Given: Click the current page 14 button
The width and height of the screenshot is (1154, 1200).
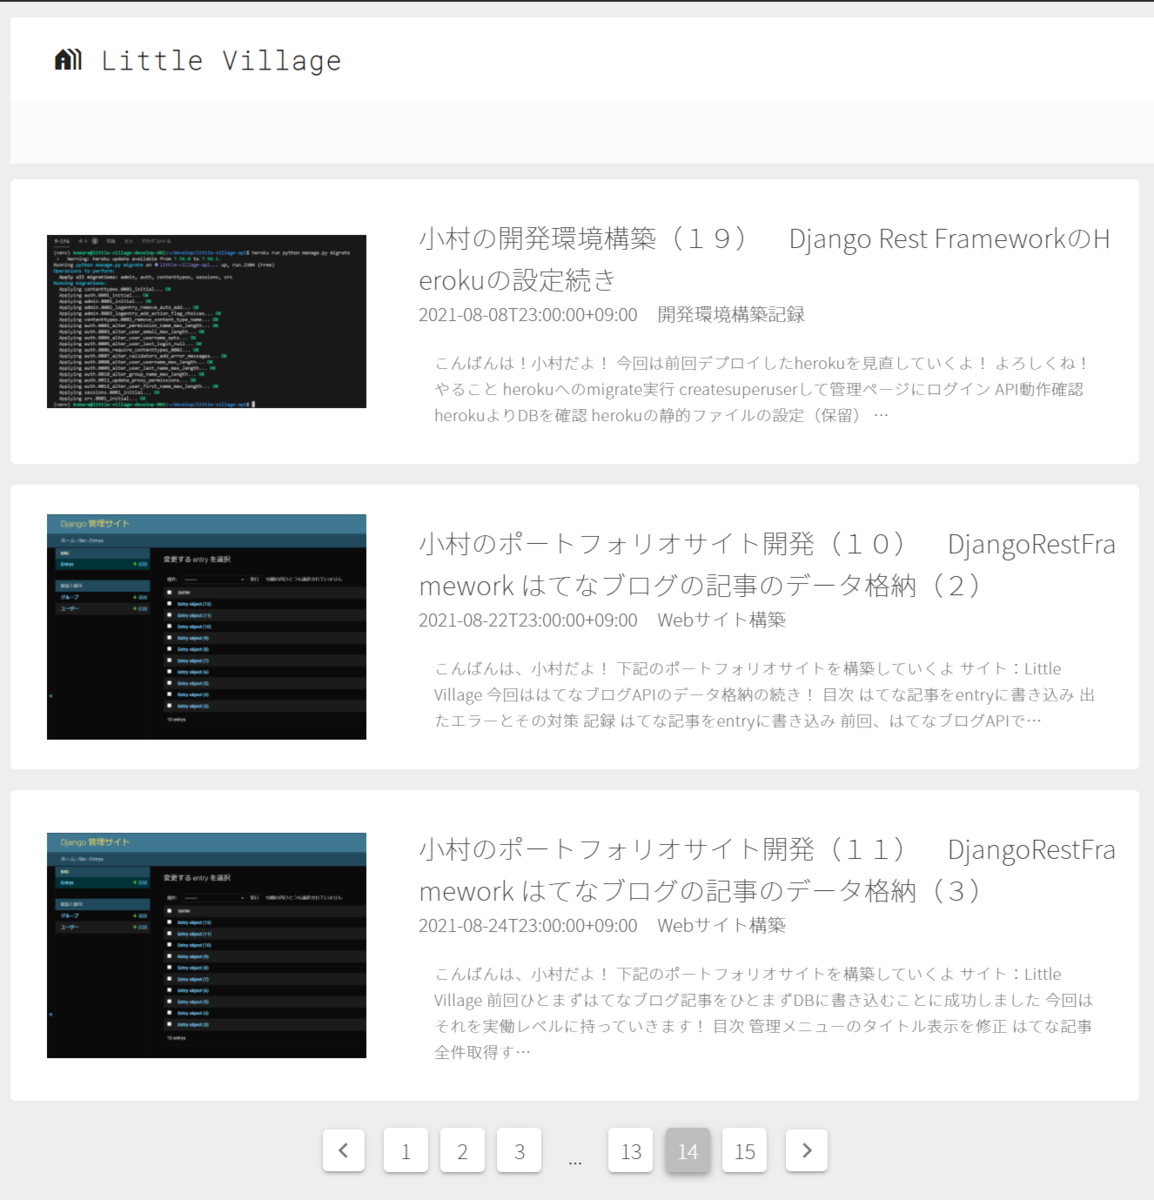Looking at the screenshot, I should (x=687, y=1150).
